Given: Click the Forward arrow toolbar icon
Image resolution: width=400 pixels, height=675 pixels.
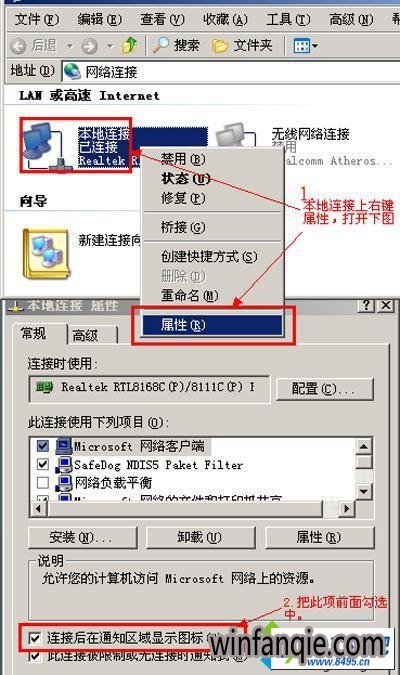Looking at the screenshot, I should pos(89,46).
